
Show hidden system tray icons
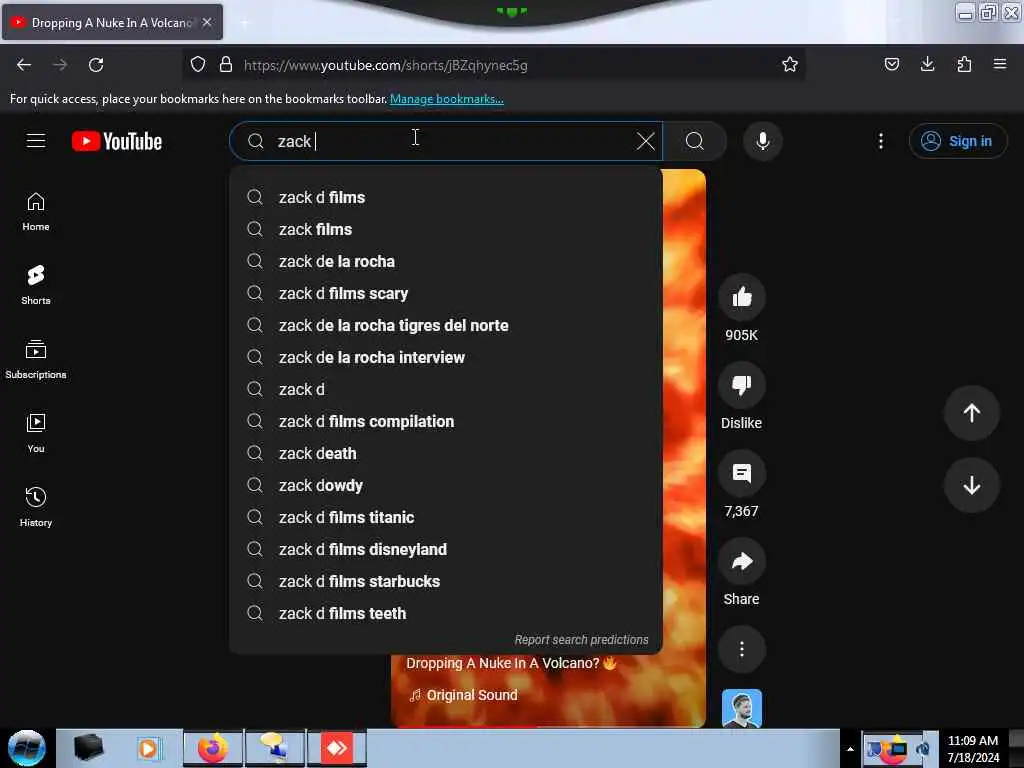point(850,749)
